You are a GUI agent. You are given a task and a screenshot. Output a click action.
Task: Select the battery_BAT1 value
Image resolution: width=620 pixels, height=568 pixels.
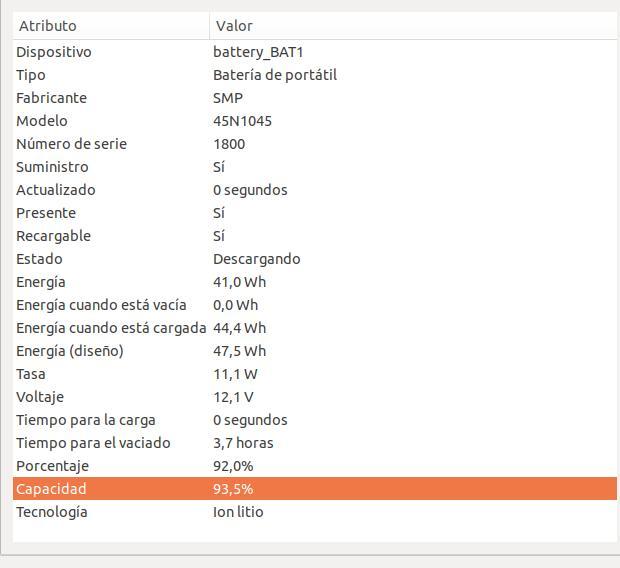click(x=258, y=52)
